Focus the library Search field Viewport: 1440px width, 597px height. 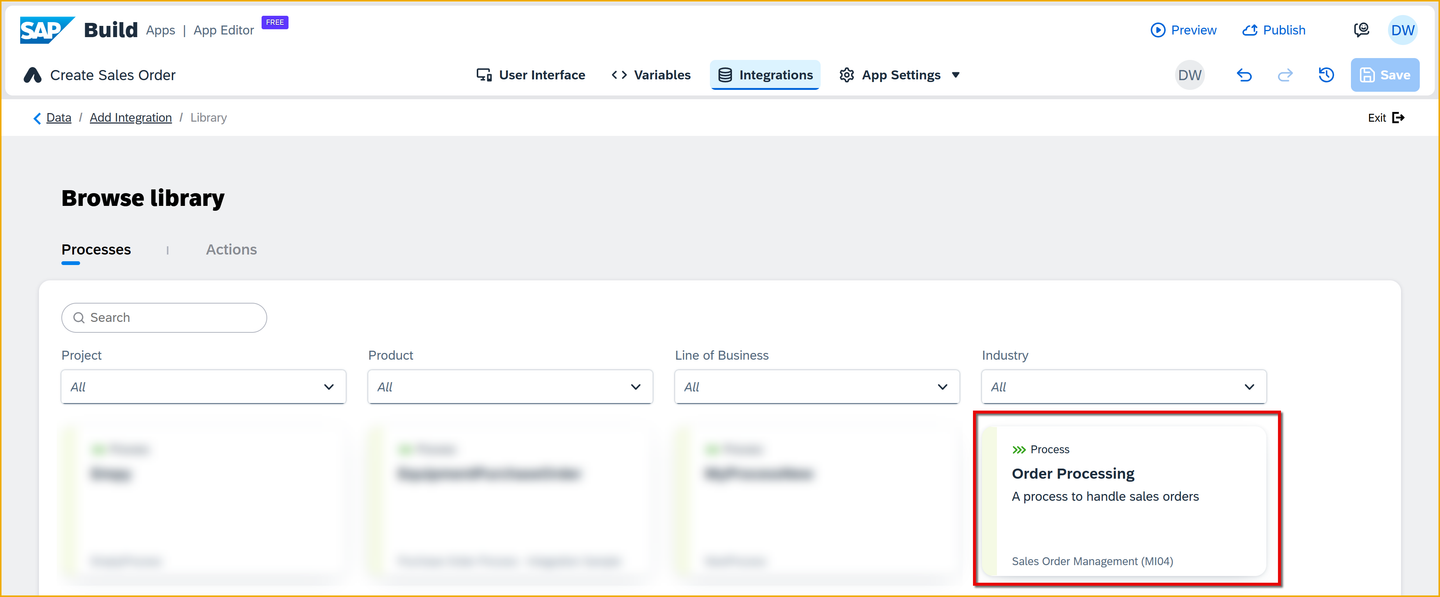tap(164, 318)
